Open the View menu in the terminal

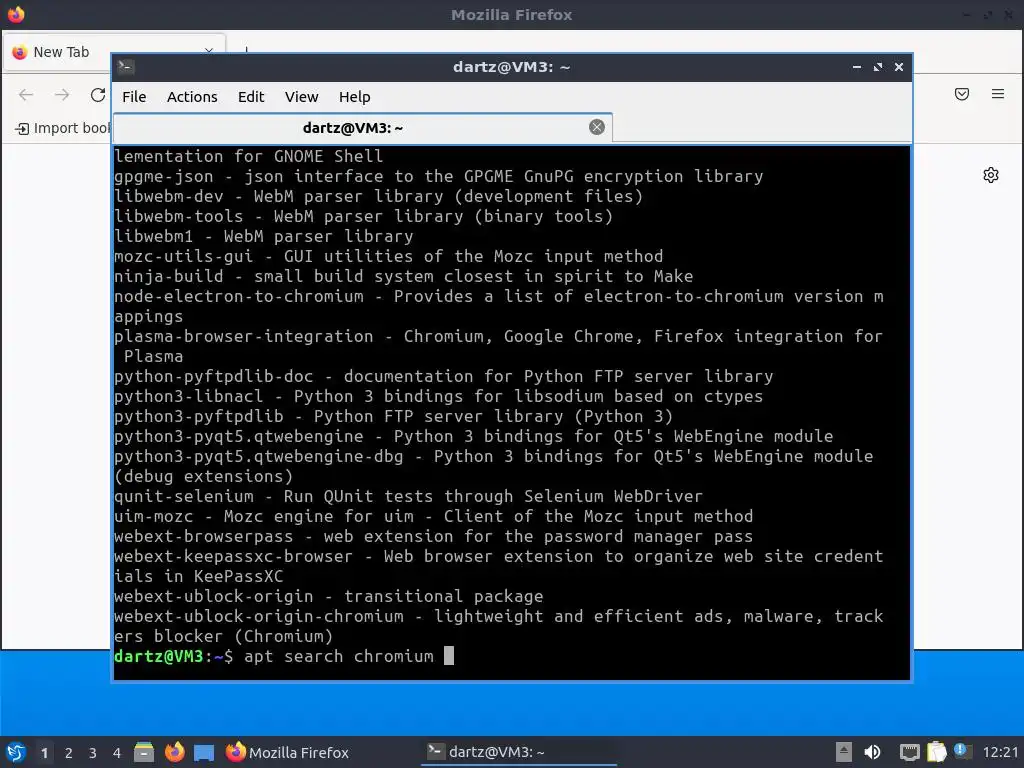(x=301, y=97)
